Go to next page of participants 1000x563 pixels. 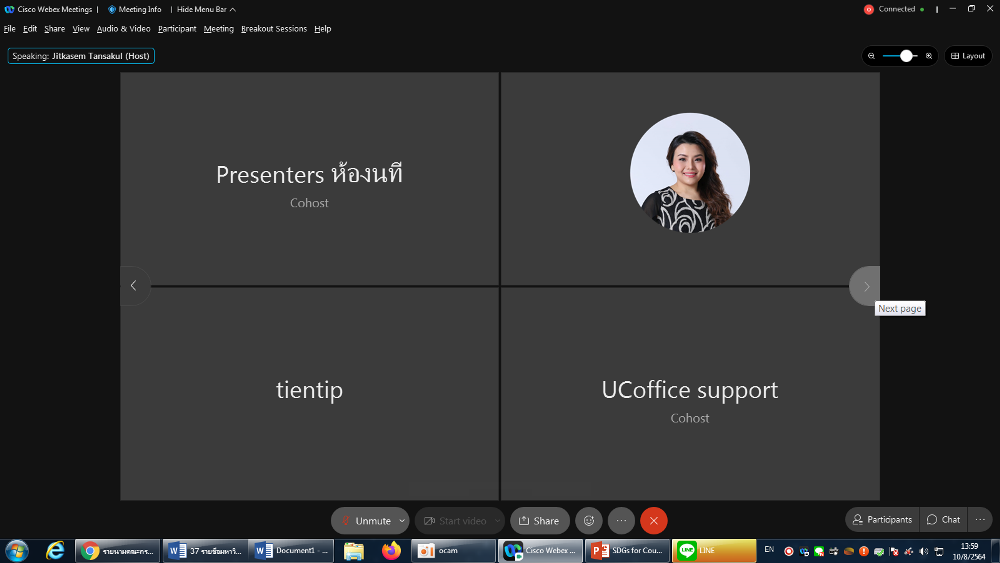click(866, 286)
